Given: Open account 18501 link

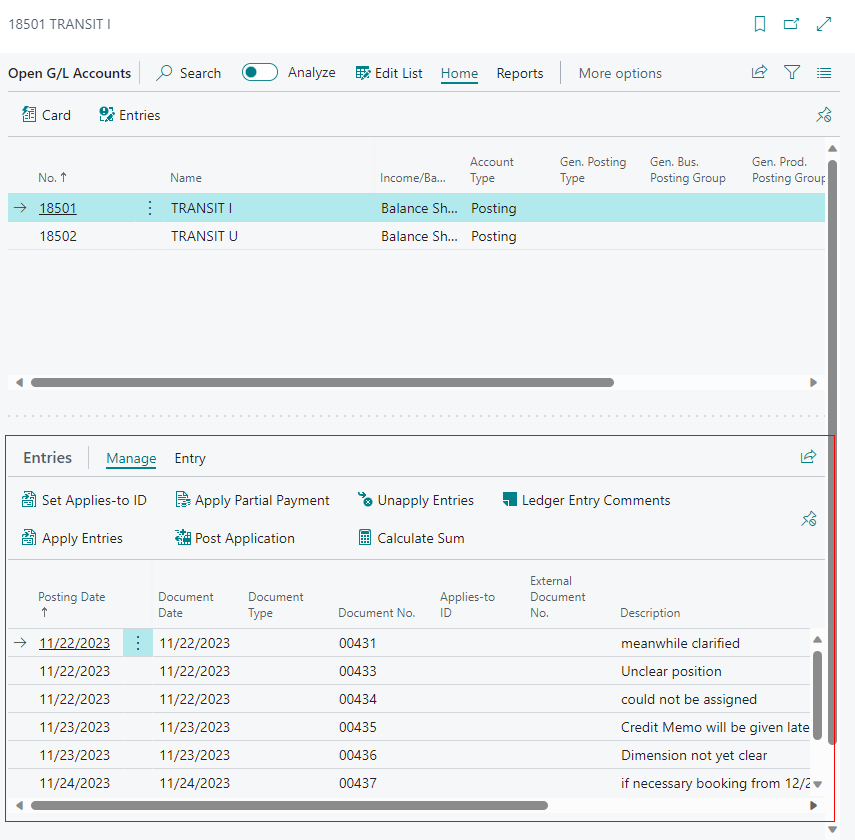Looking at the screenshot, I should (x=57, y=208).
